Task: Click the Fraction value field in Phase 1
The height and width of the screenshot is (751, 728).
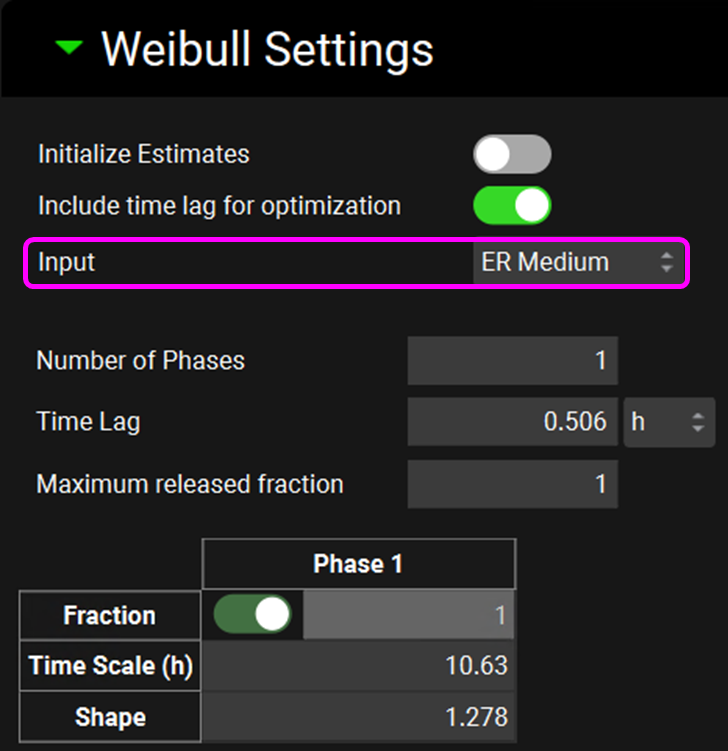Action: coord(409,615)
